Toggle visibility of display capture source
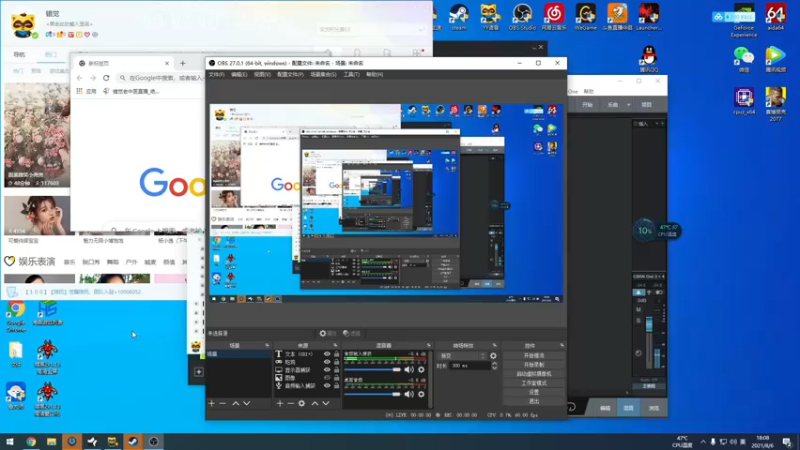This screenshot has width=800, height=450. coord(327,370)
